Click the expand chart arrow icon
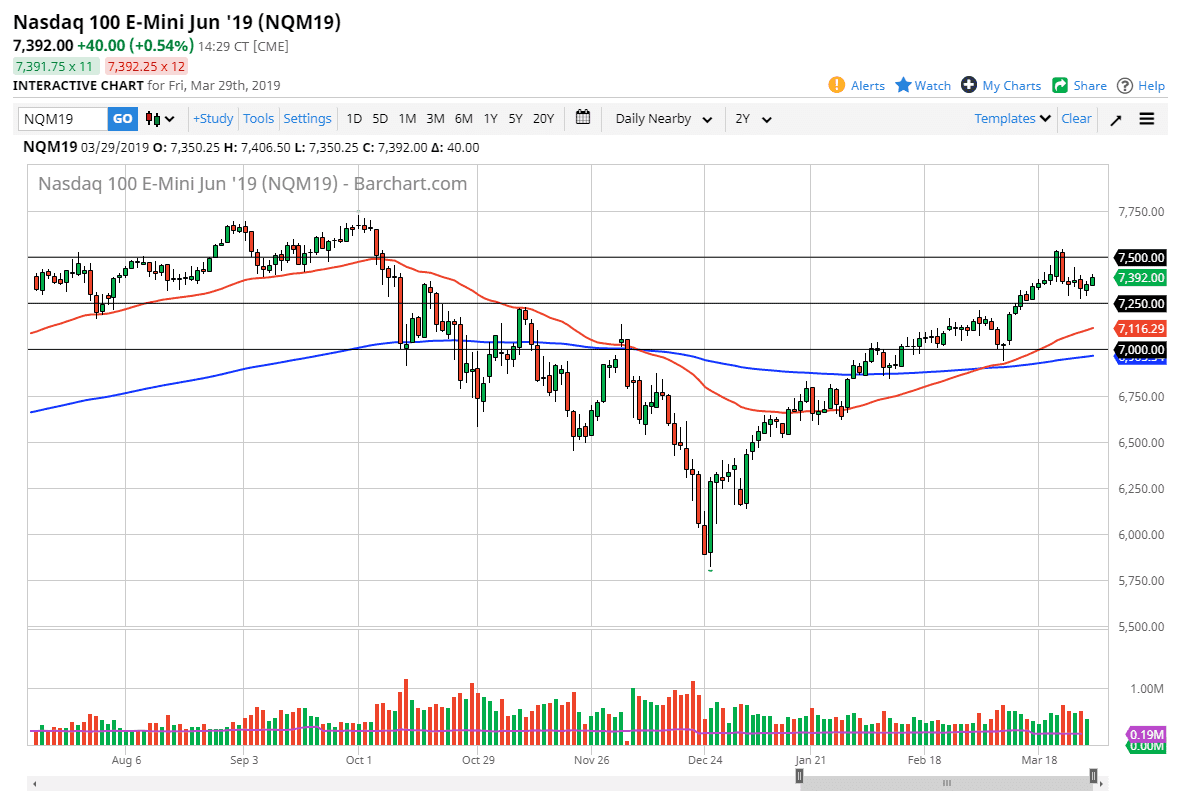 pos(1117,118)
